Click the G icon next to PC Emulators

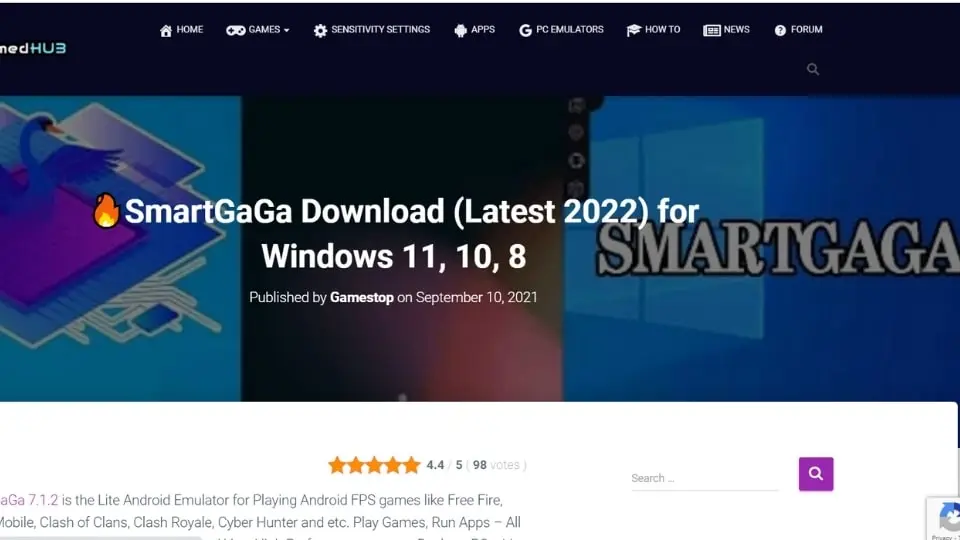click(525, 31)
